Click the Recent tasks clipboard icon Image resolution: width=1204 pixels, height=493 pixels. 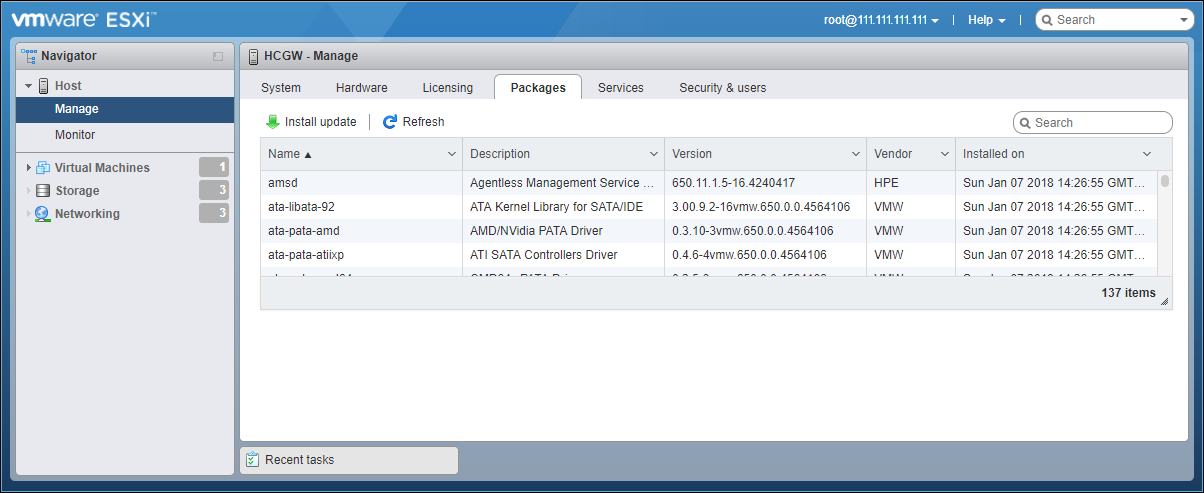(253, 460)
